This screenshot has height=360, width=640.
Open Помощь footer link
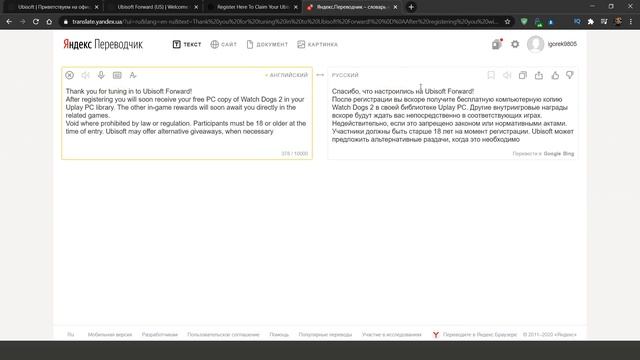coord(279,334)
